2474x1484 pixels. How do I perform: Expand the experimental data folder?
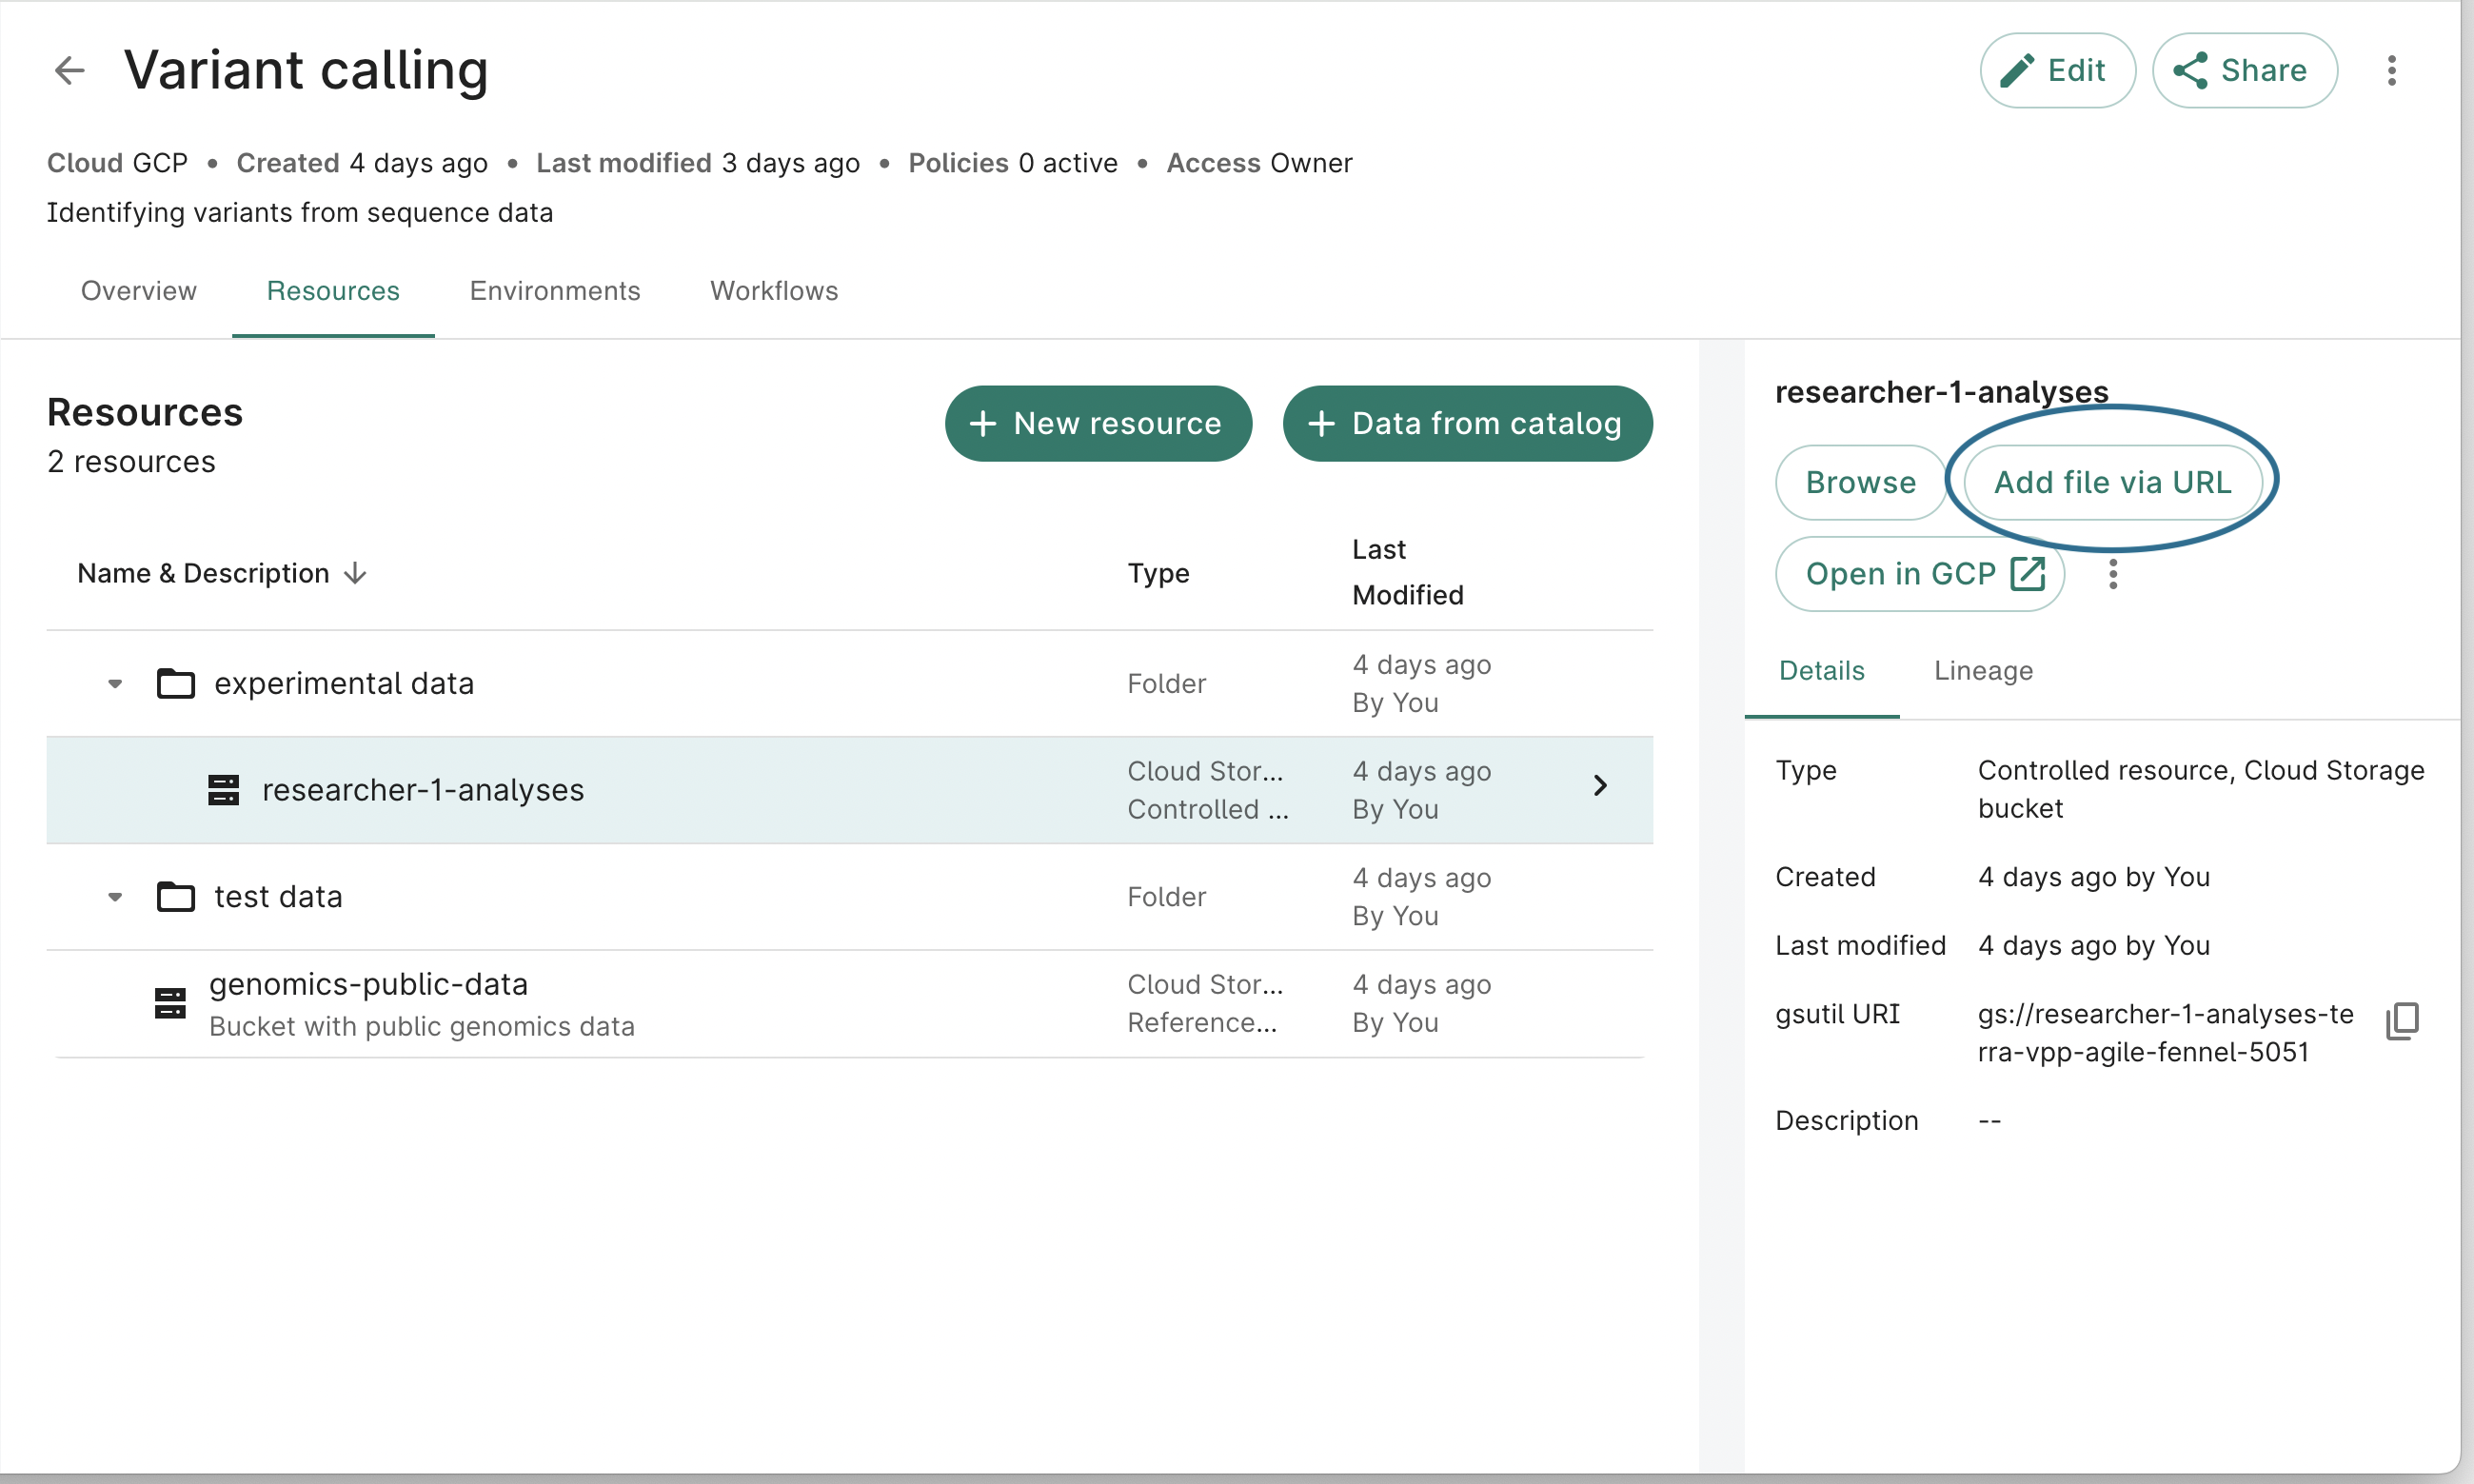115,682
